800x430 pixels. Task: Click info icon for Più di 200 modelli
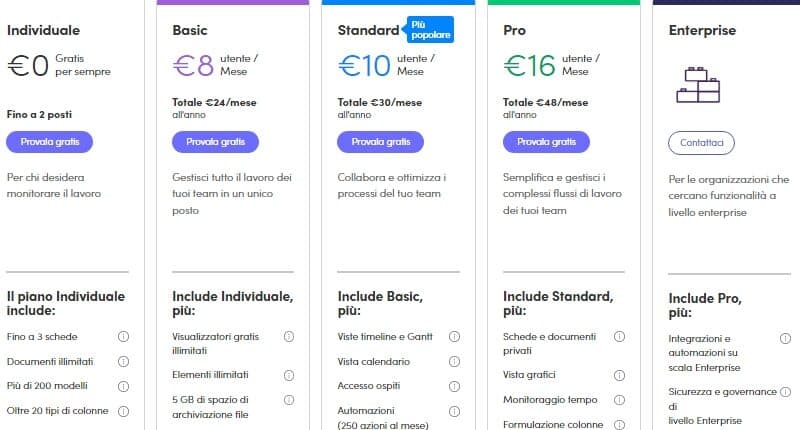pyautogui.click(x=124, y=386)
